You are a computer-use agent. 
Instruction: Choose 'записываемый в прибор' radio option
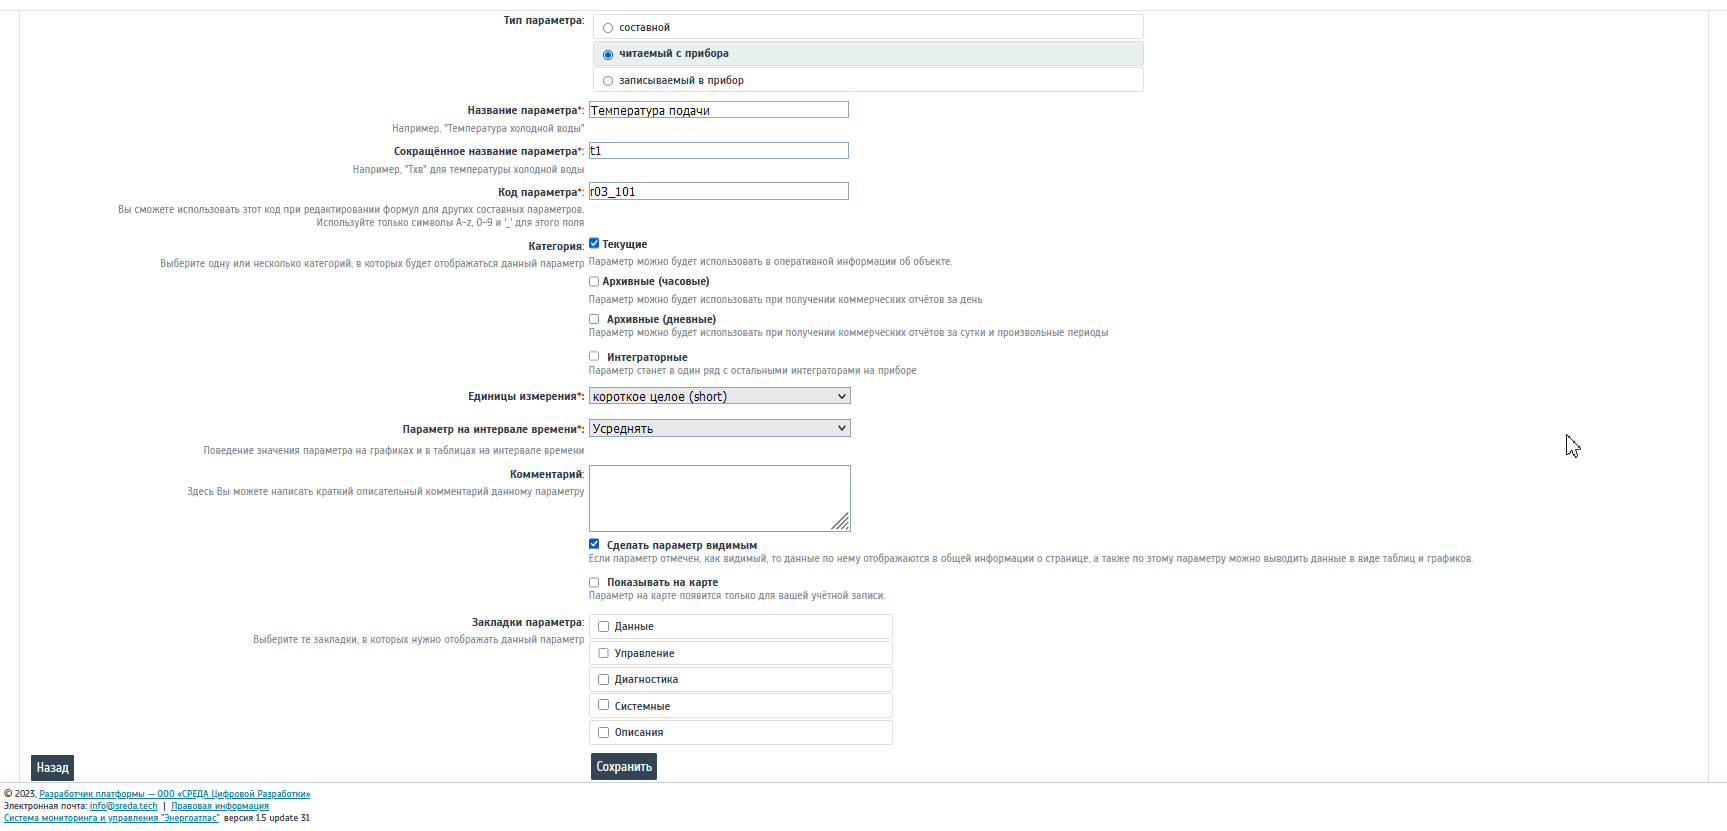pos(608,81)
